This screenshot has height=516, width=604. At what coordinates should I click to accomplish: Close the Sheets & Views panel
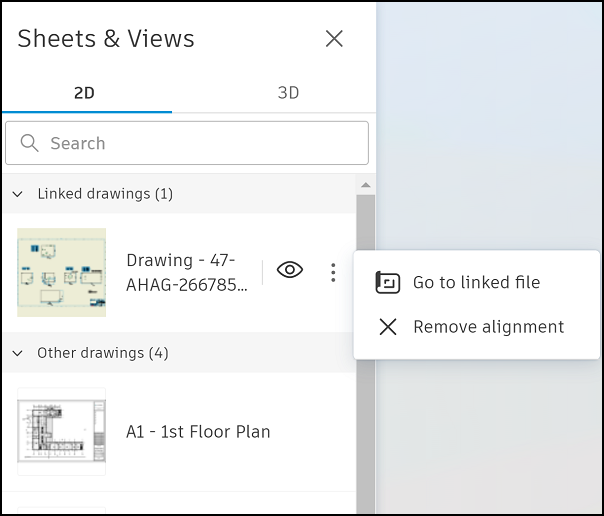[x=334, y=39]
